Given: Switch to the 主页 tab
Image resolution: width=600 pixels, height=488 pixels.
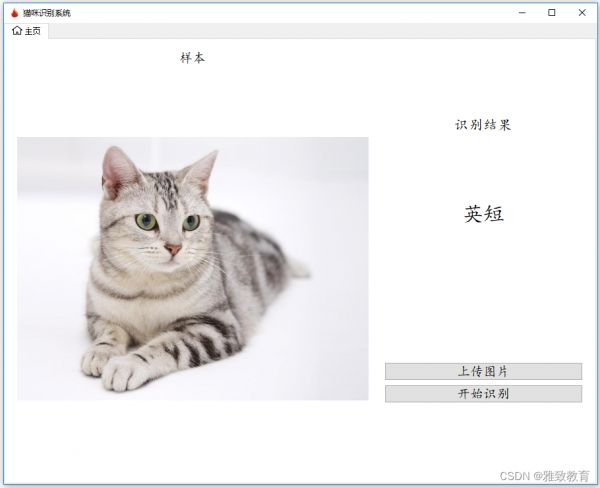Looking at the screenshot, I should click(x=27, y=31).
